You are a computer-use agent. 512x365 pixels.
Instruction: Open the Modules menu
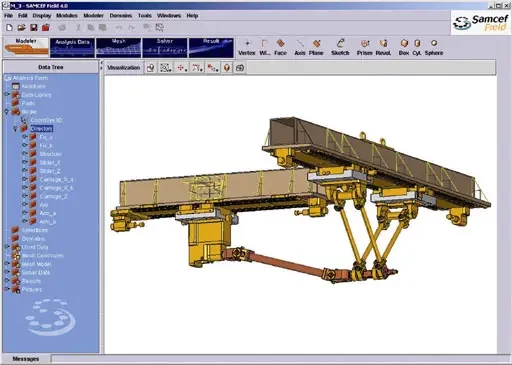tap(67, 16)
